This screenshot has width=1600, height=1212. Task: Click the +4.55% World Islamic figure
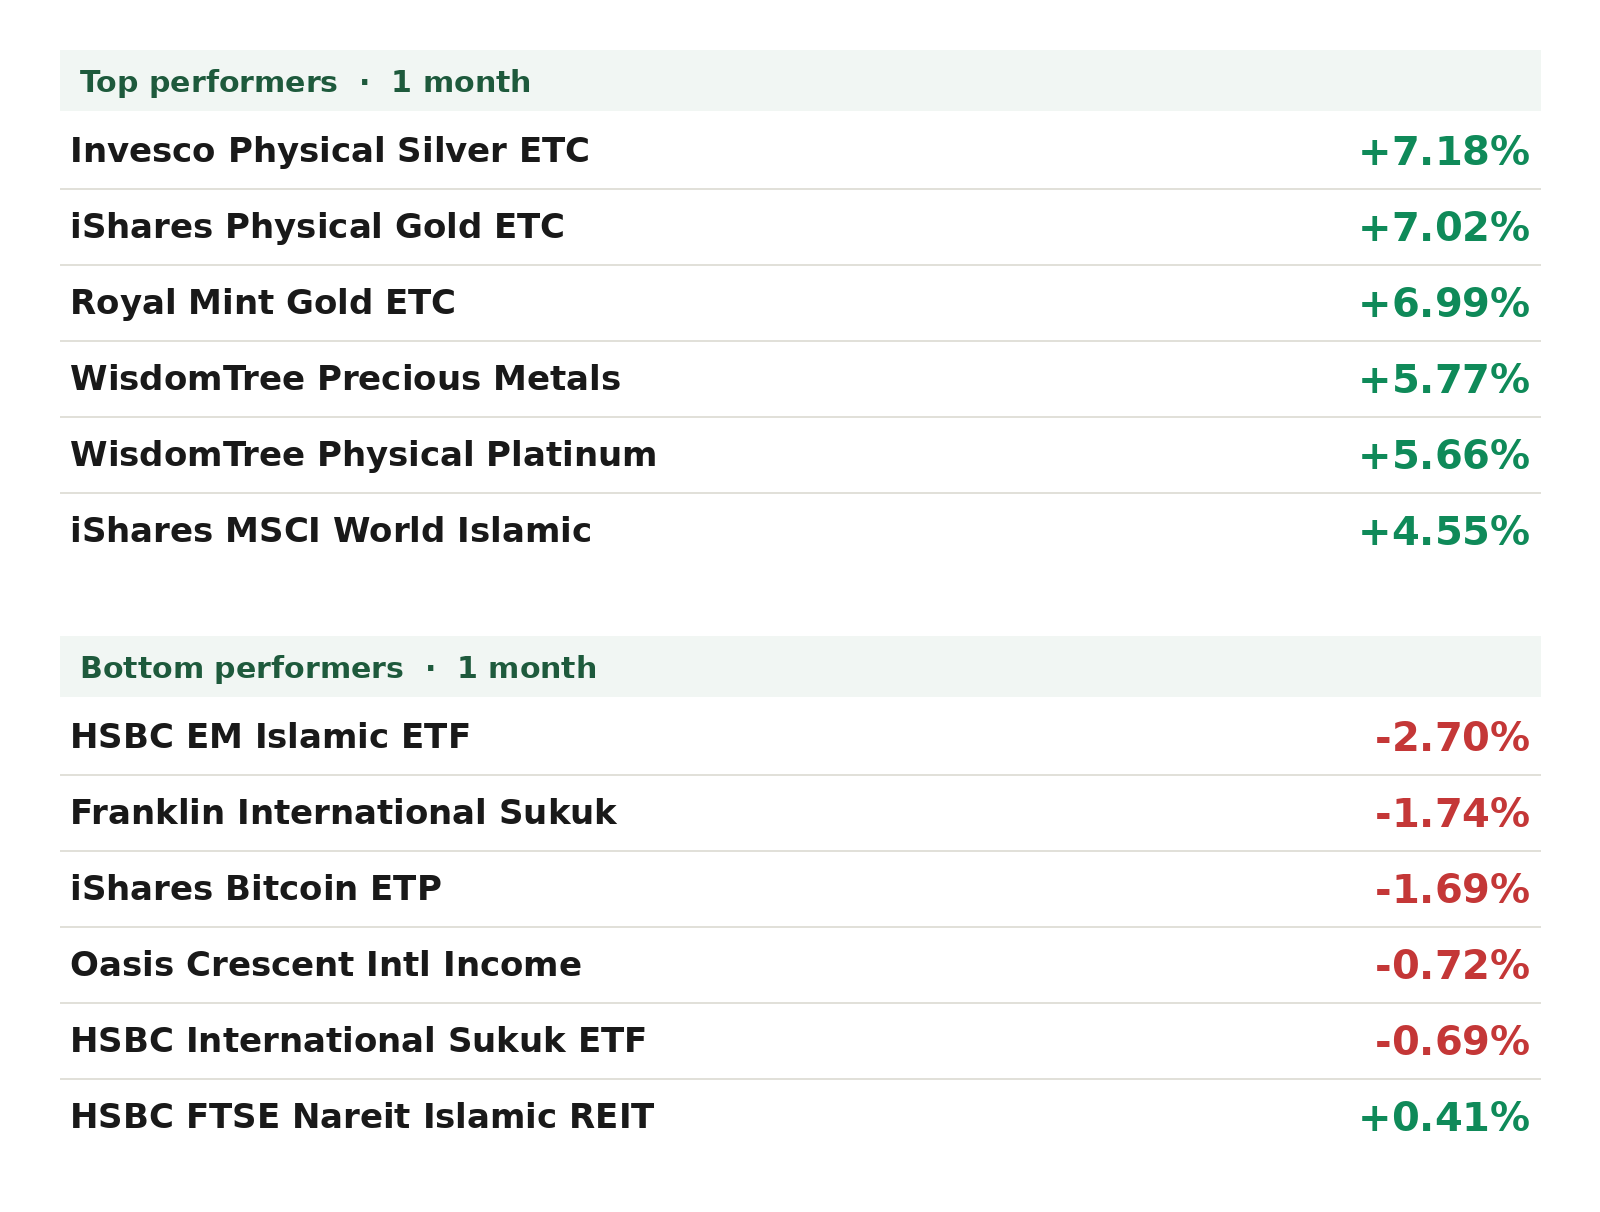click(1444, 532)
